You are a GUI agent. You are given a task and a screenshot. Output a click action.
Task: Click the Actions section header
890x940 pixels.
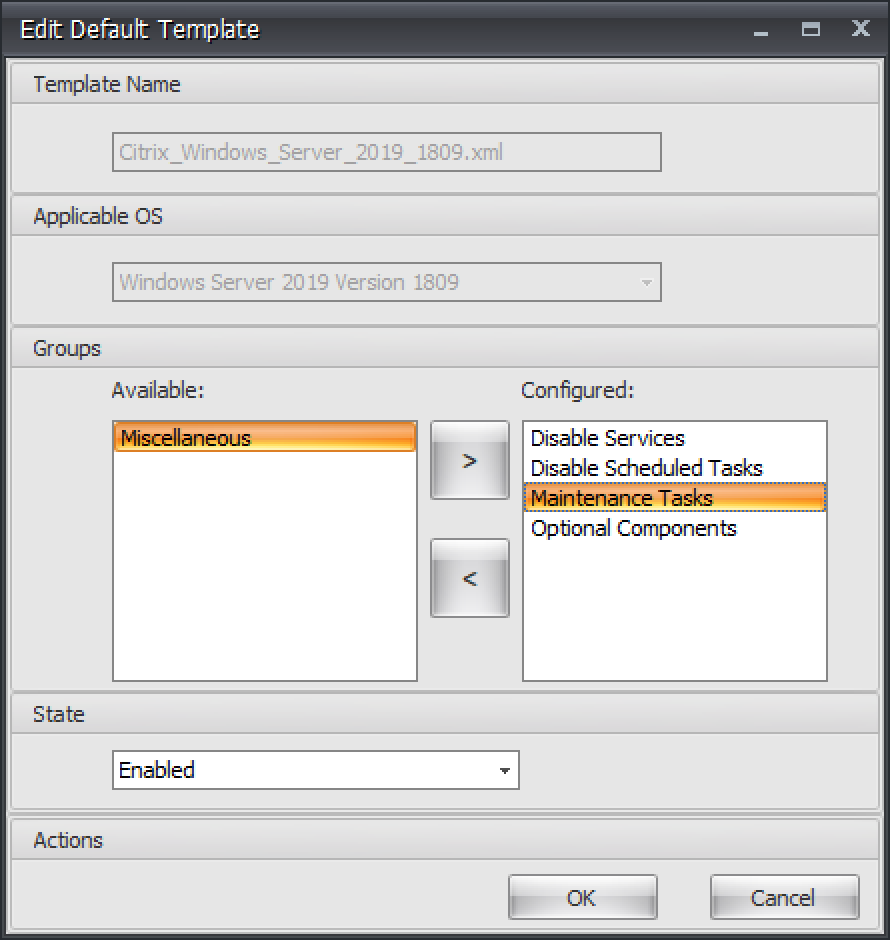(67, 840)
